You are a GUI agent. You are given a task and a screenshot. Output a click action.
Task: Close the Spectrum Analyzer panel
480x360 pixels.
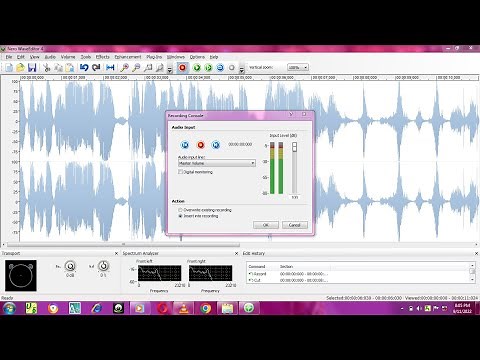pyautogui.click(x=236, y=254)
